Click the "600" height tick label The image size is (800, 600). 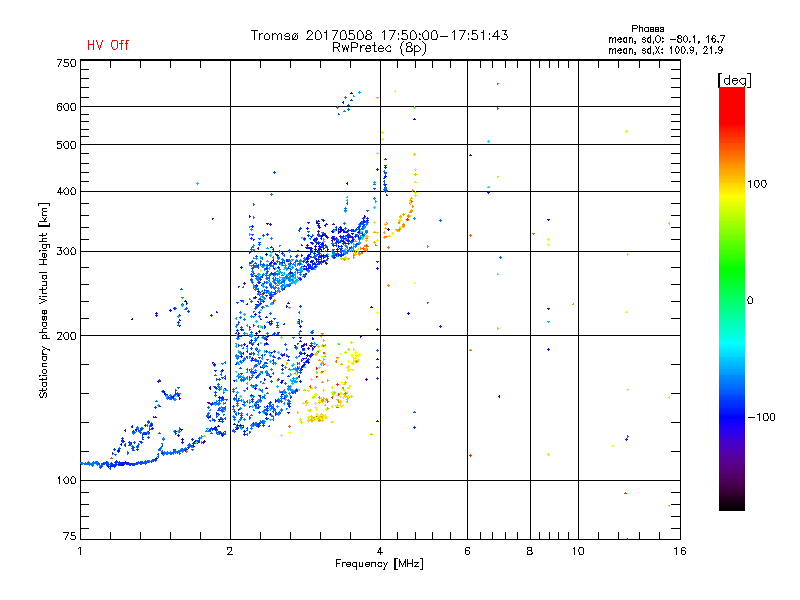tap(66, 107)
